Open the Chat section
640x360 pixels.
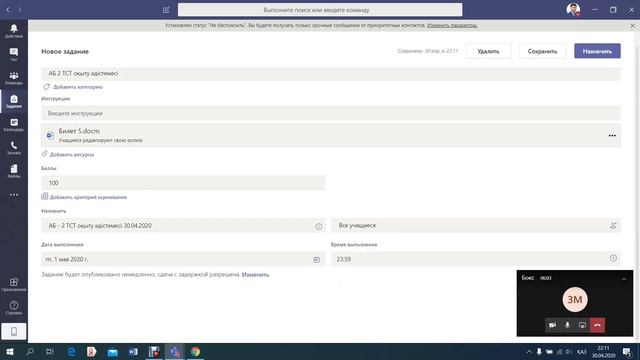[x=13, y=54]
